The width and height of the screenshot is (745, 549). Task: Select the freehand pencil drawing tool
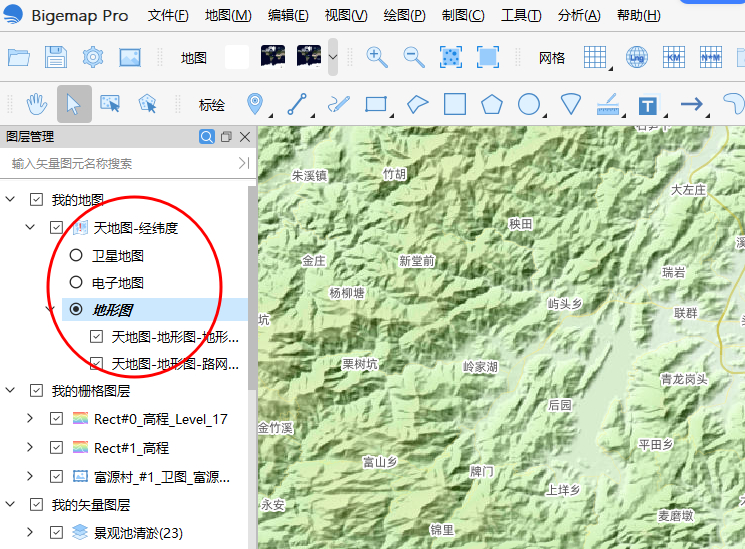pyautogui.click(x=339, y=104)
